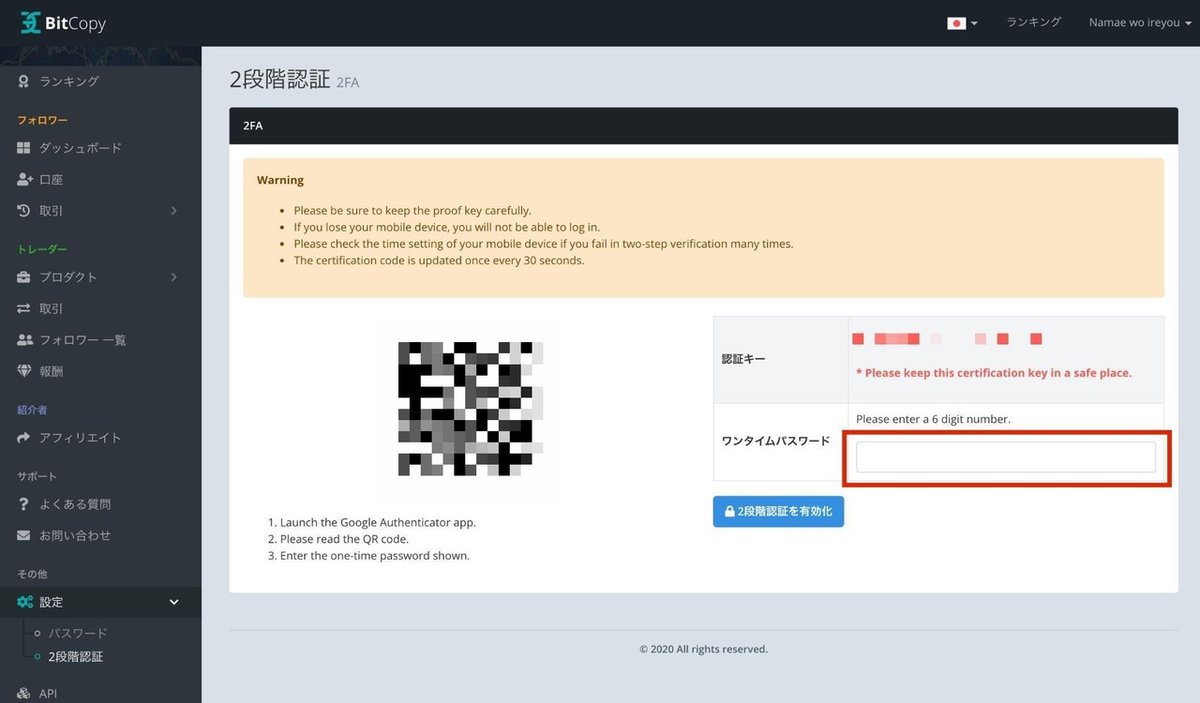Image resolution: width=1200 pixels, height=703 pixels.
Task: Open the 口座 sidebar item
Action: point(51,180)
